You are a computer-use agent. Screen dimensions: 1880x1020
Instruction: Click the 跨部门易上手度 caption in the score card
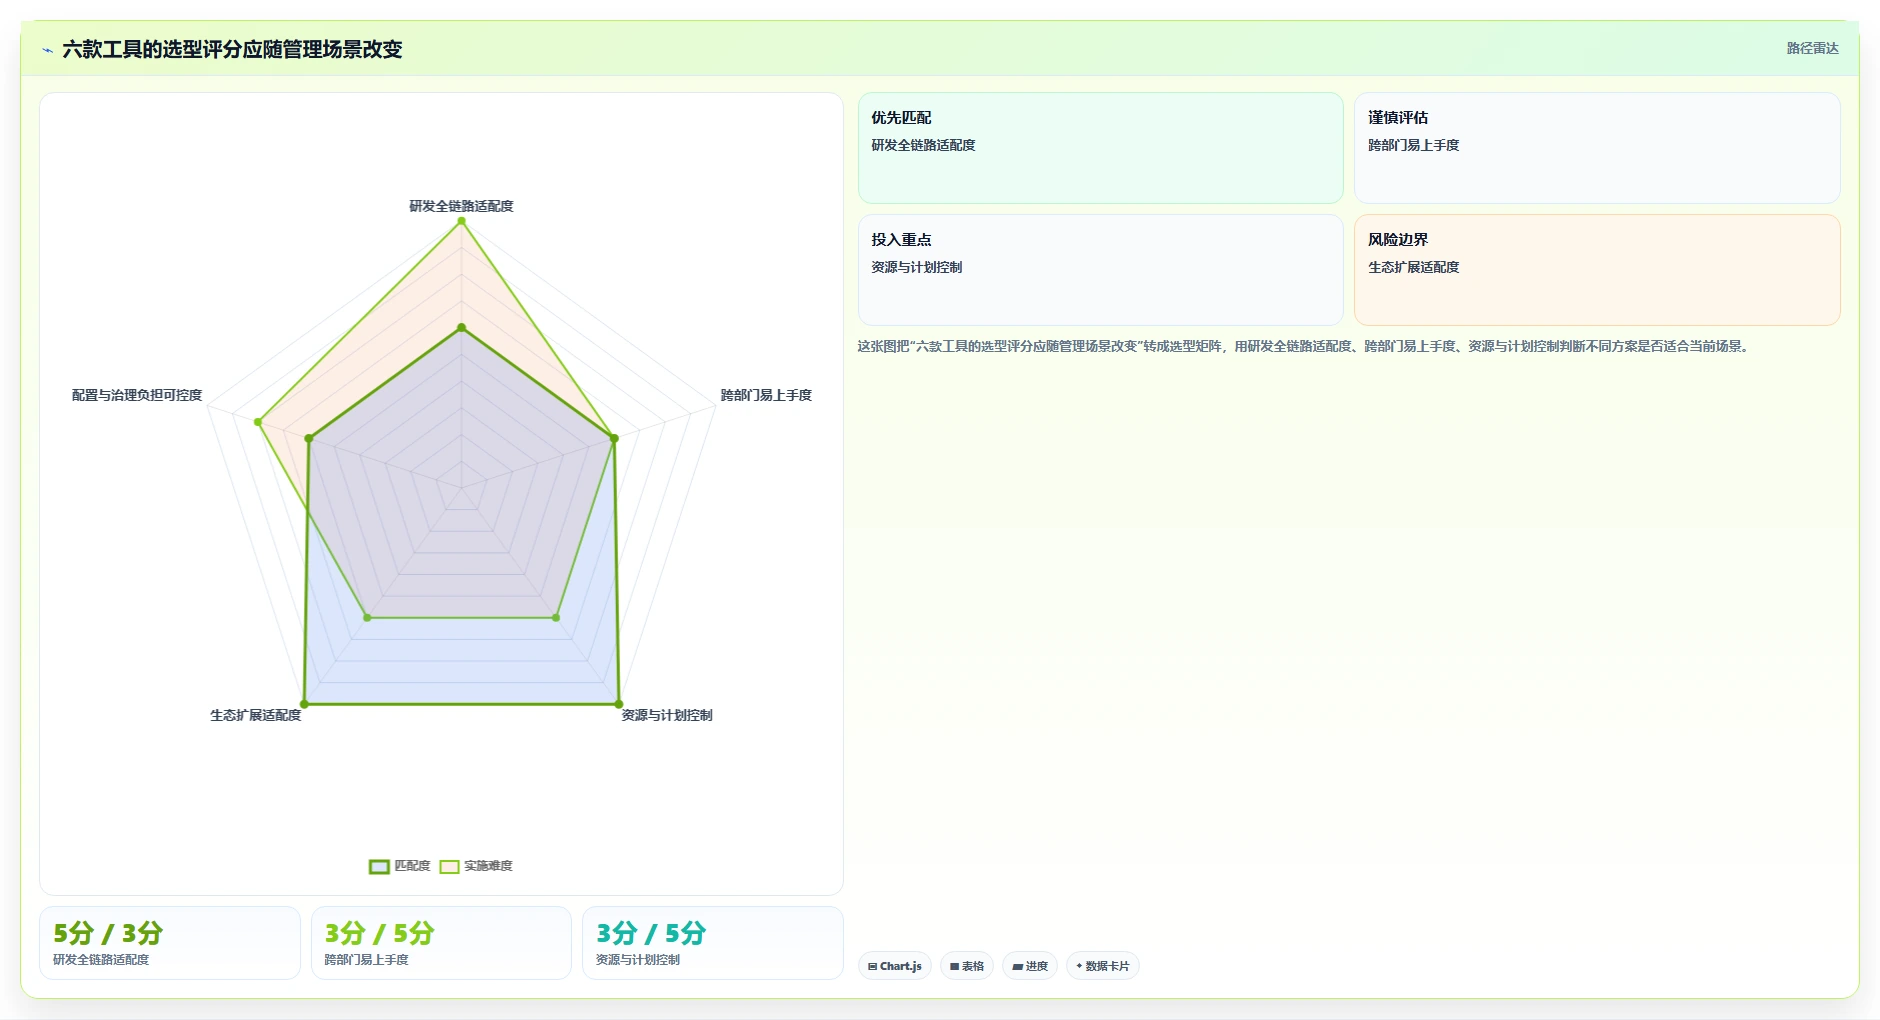coord(366,960)
